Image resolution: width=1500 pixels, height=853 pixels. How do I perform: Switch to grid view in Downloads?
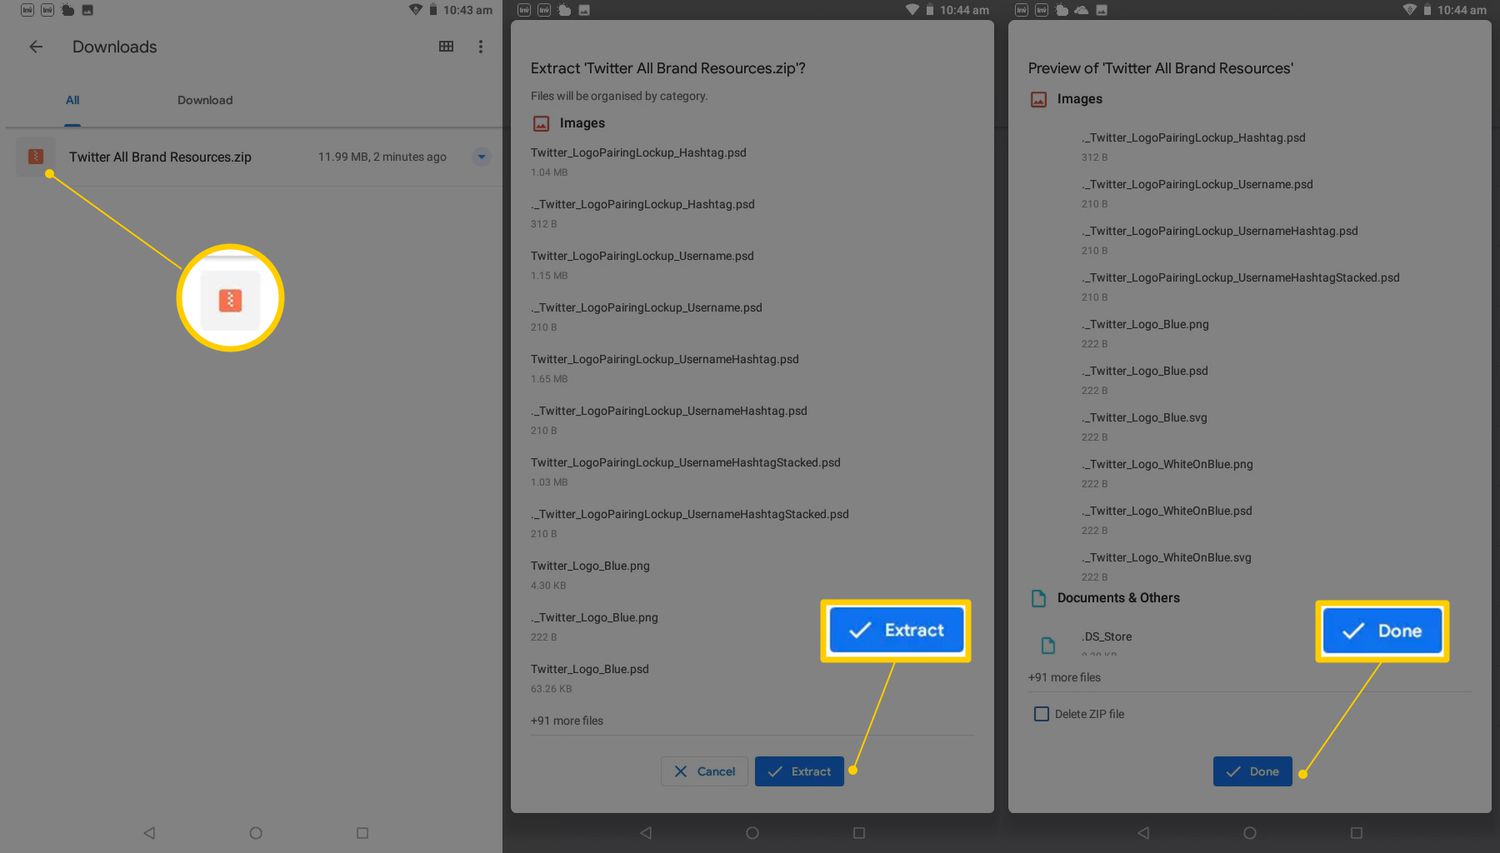click(x=446, y=47)
